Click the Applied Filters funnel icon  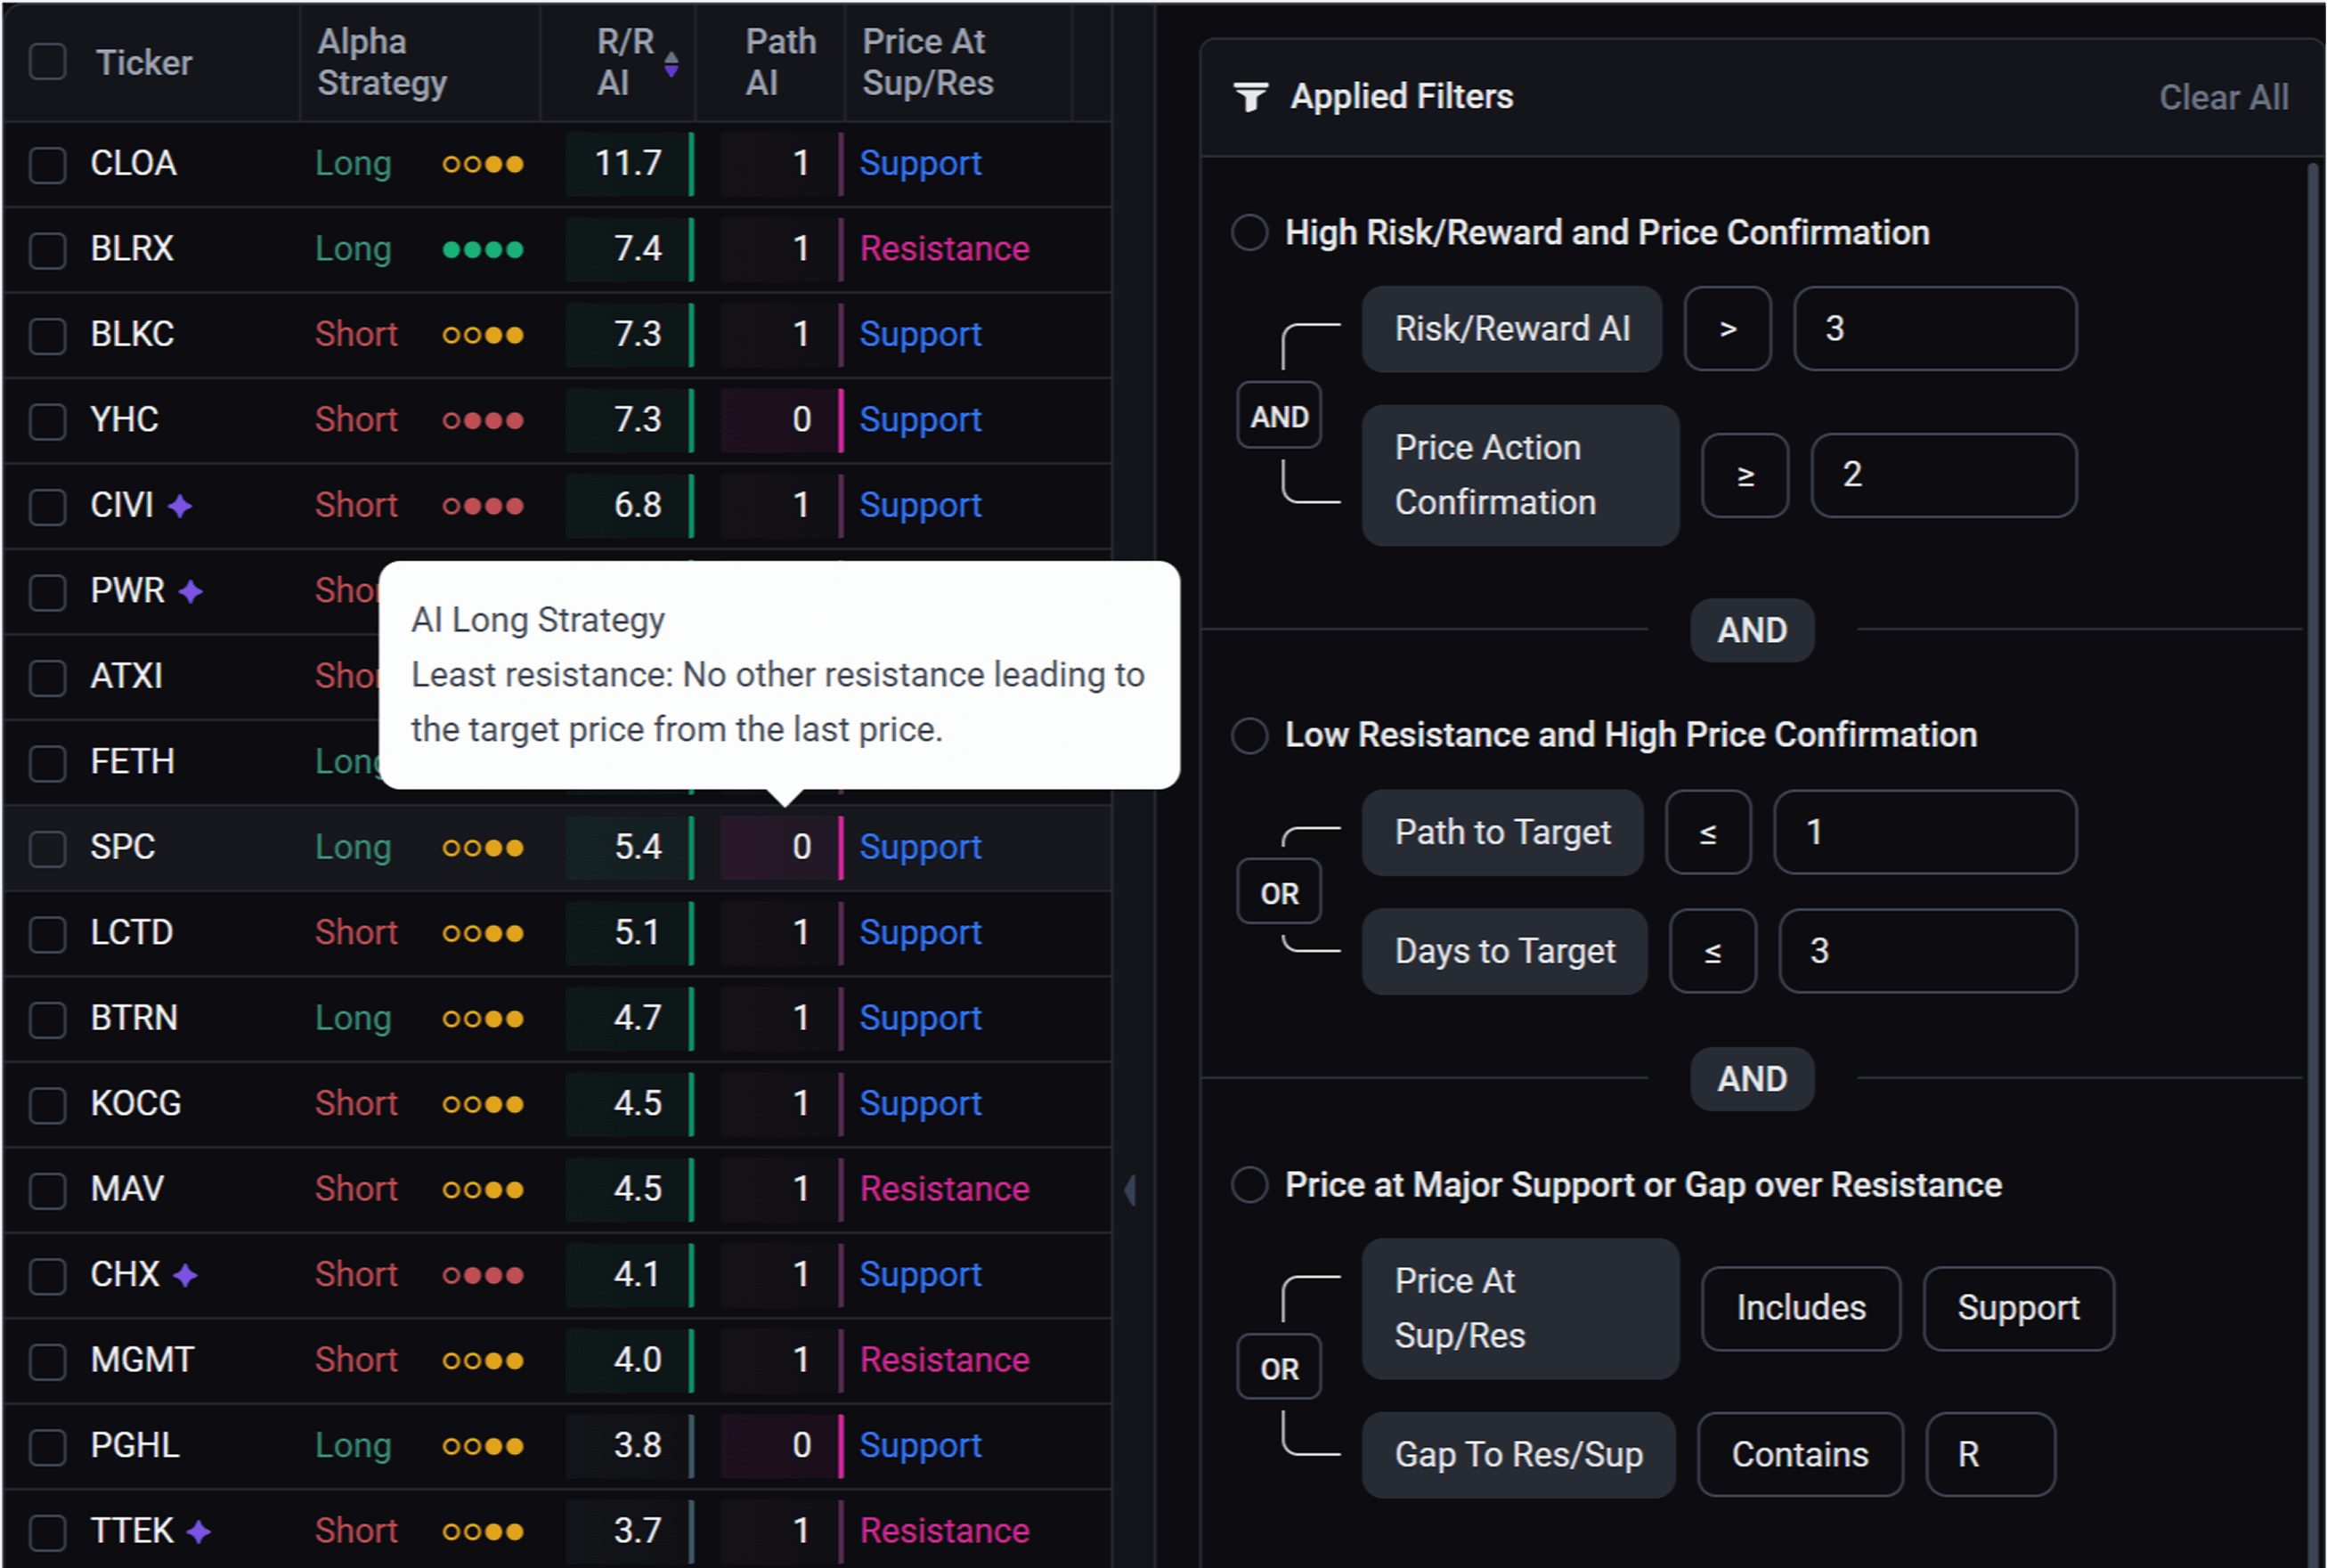click(1250, 97)
